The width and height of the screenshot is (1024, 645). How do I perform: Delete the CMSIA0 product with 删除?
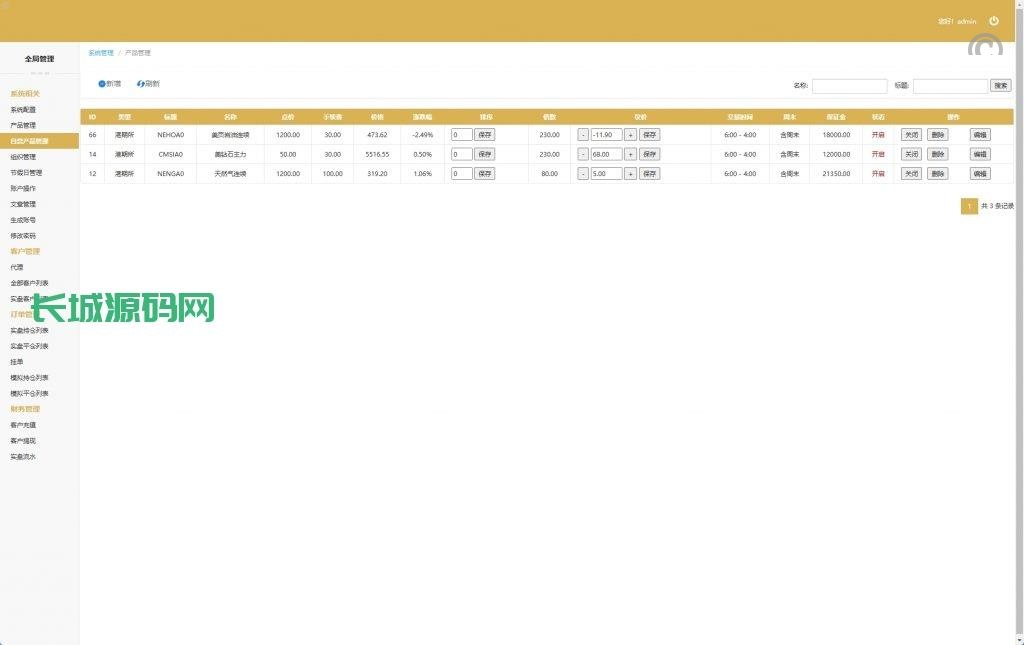937,154
